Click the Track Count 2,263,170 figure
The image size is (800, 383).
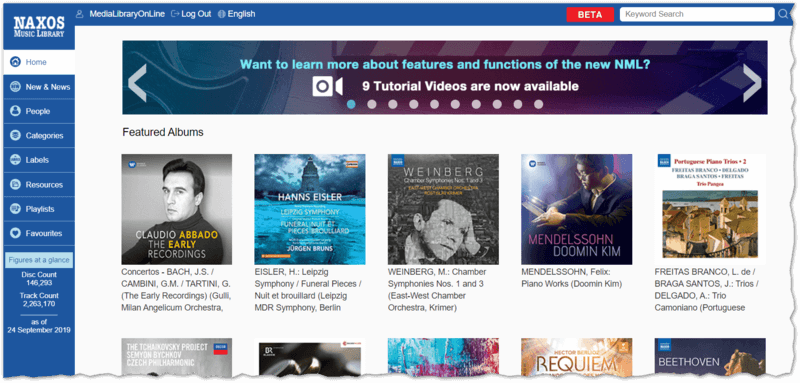(39, 300)
